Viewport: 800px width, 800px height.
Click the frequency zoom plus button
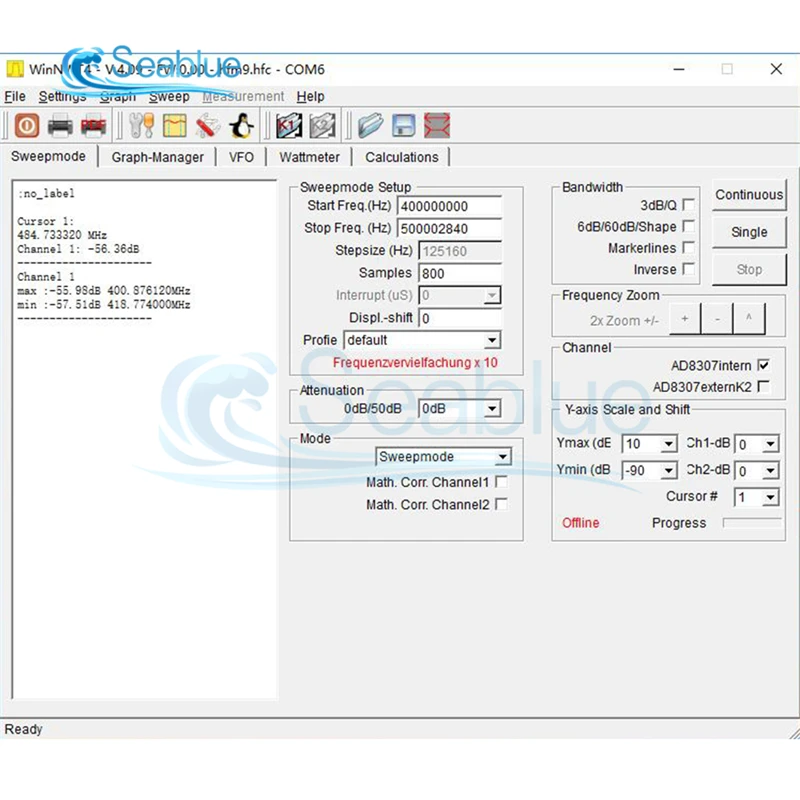coord(685,318)
